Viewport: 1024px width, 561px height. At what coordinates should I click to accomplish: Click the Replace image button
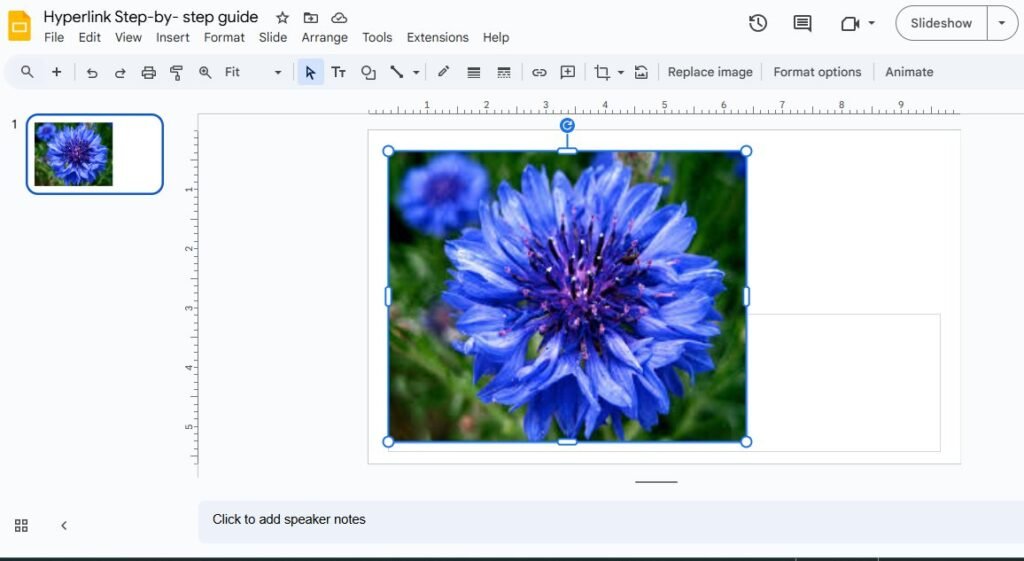(x=710, y=72)
